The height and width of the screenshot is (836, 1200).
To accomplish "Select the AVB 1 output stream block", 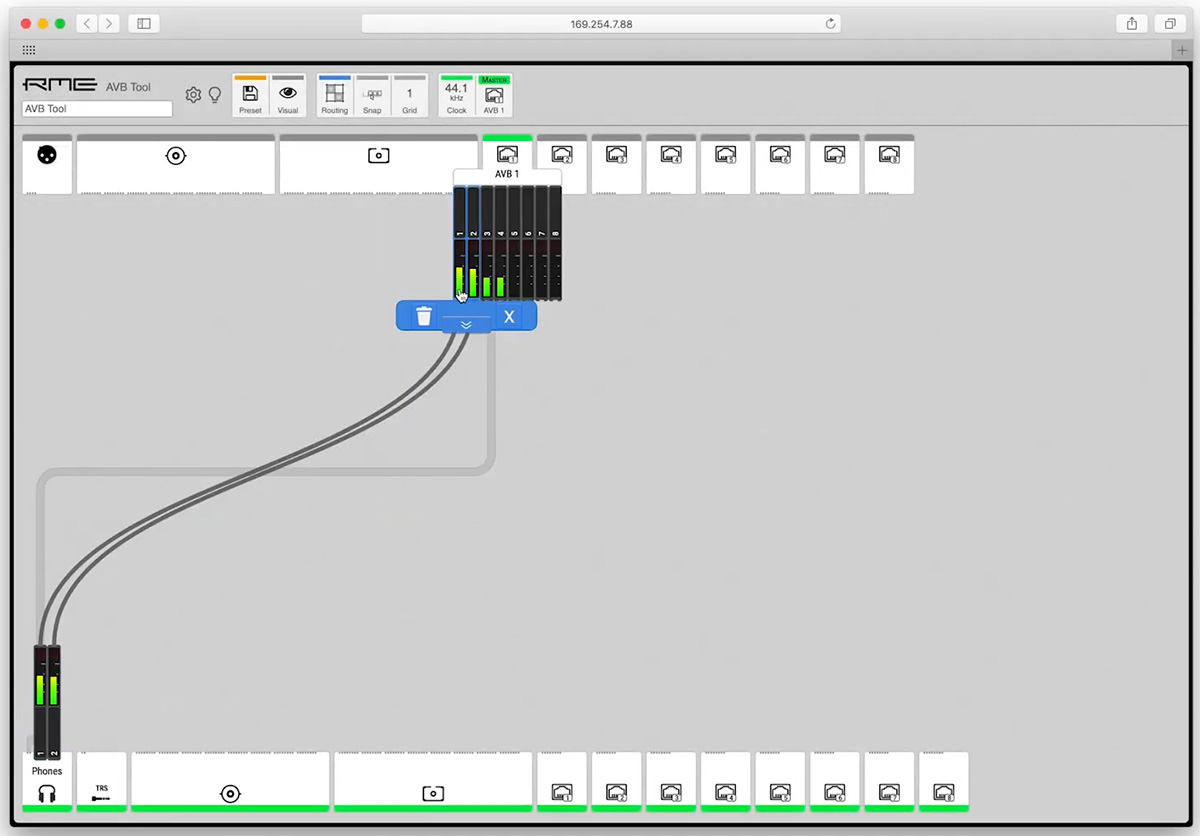I will click(562, 781).
